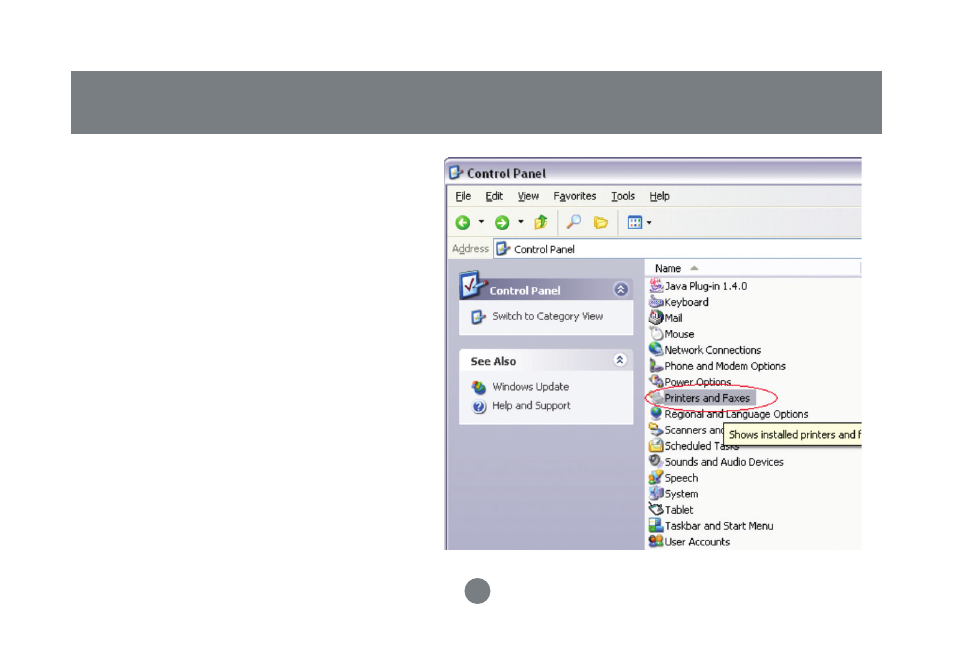Select the Tablet icon

coord(656,509)
